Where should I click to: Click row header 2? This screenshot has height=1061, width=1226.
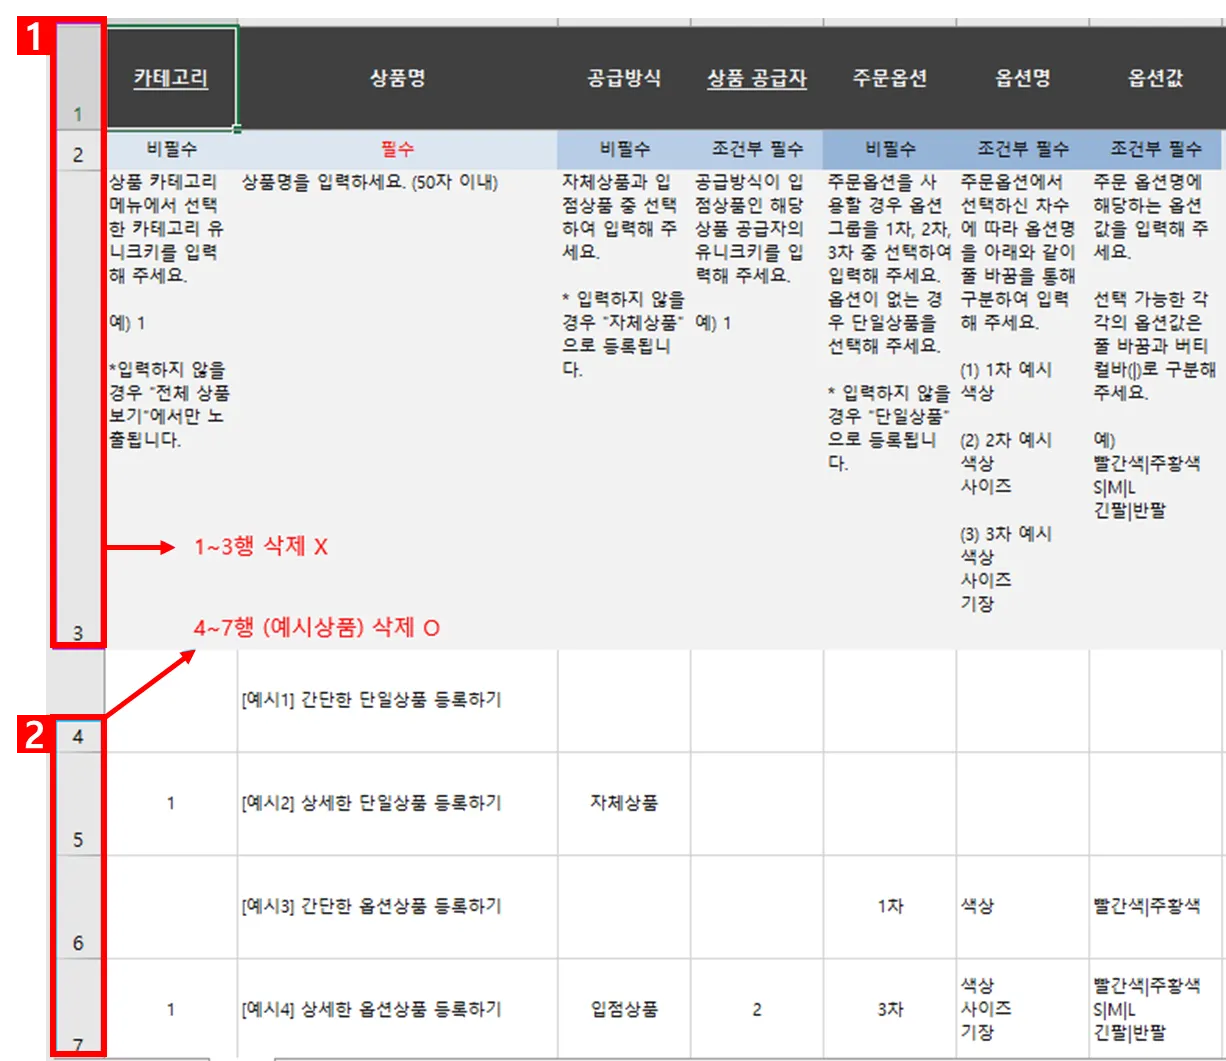78,151
